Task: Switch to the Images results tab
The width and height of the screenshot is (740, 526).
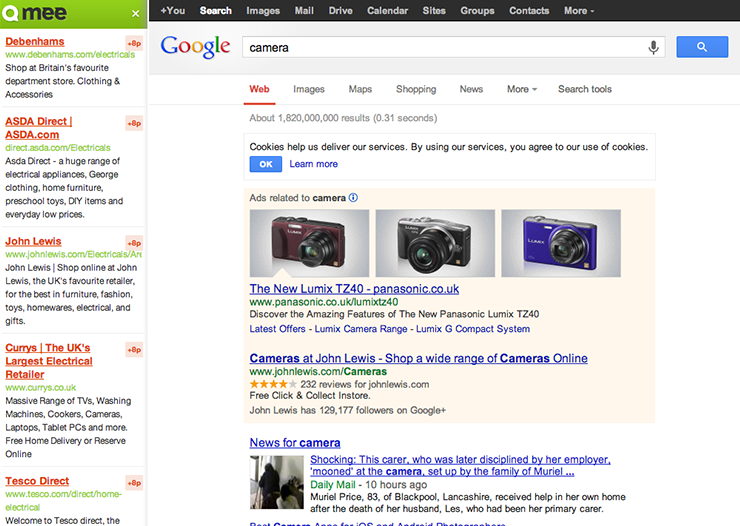Action: [x=309, y=89]
